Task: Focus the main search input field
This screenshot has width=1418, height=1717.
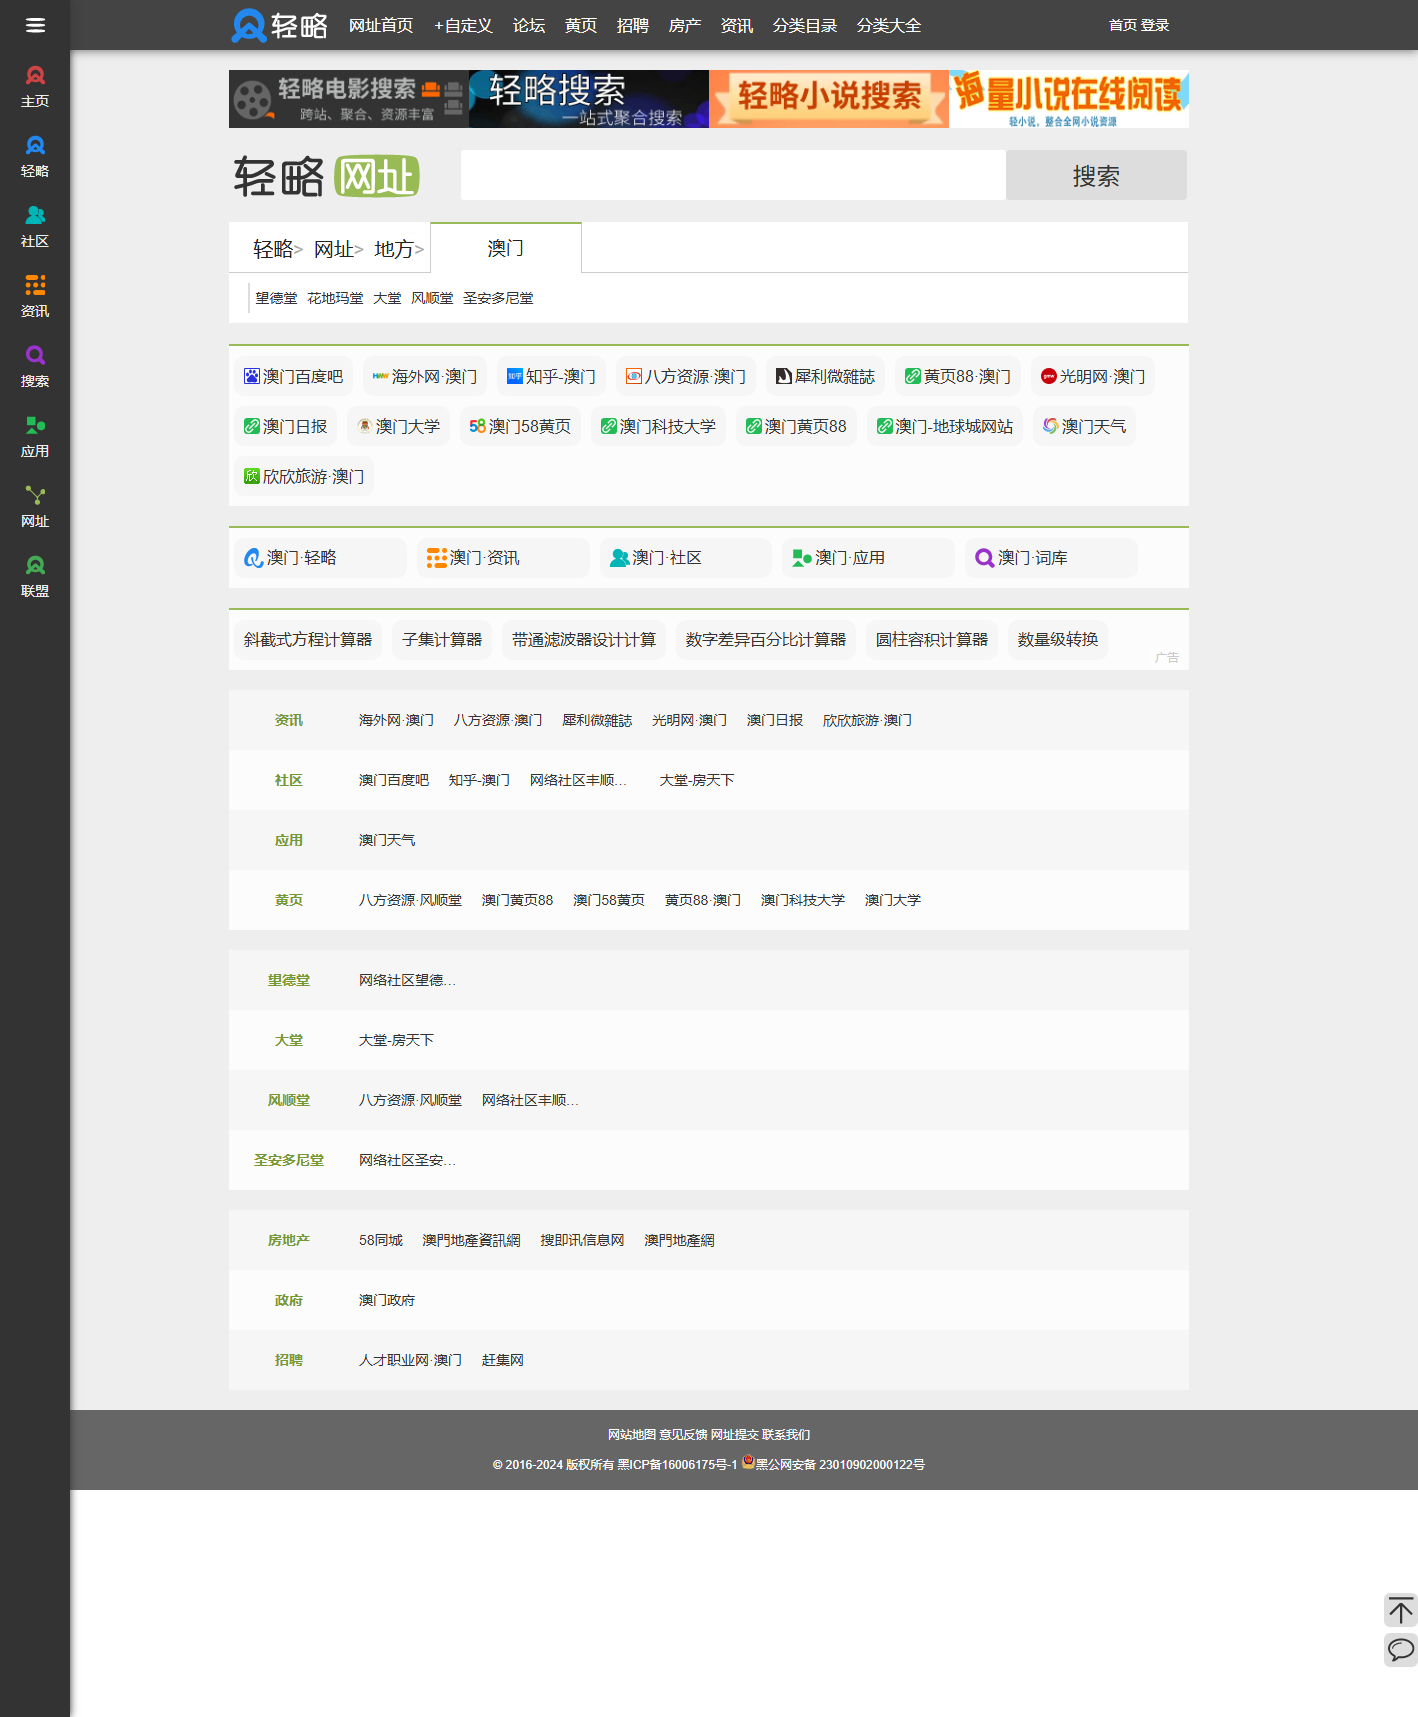Action: pyautogui.click(x=732, y=175)
